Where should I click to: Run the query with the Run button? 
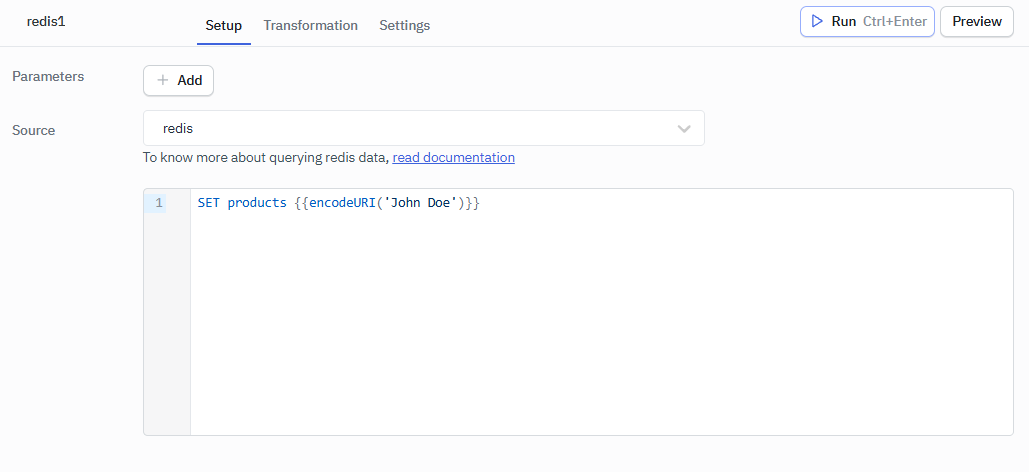pyautogui.click(x=867, y=21)
